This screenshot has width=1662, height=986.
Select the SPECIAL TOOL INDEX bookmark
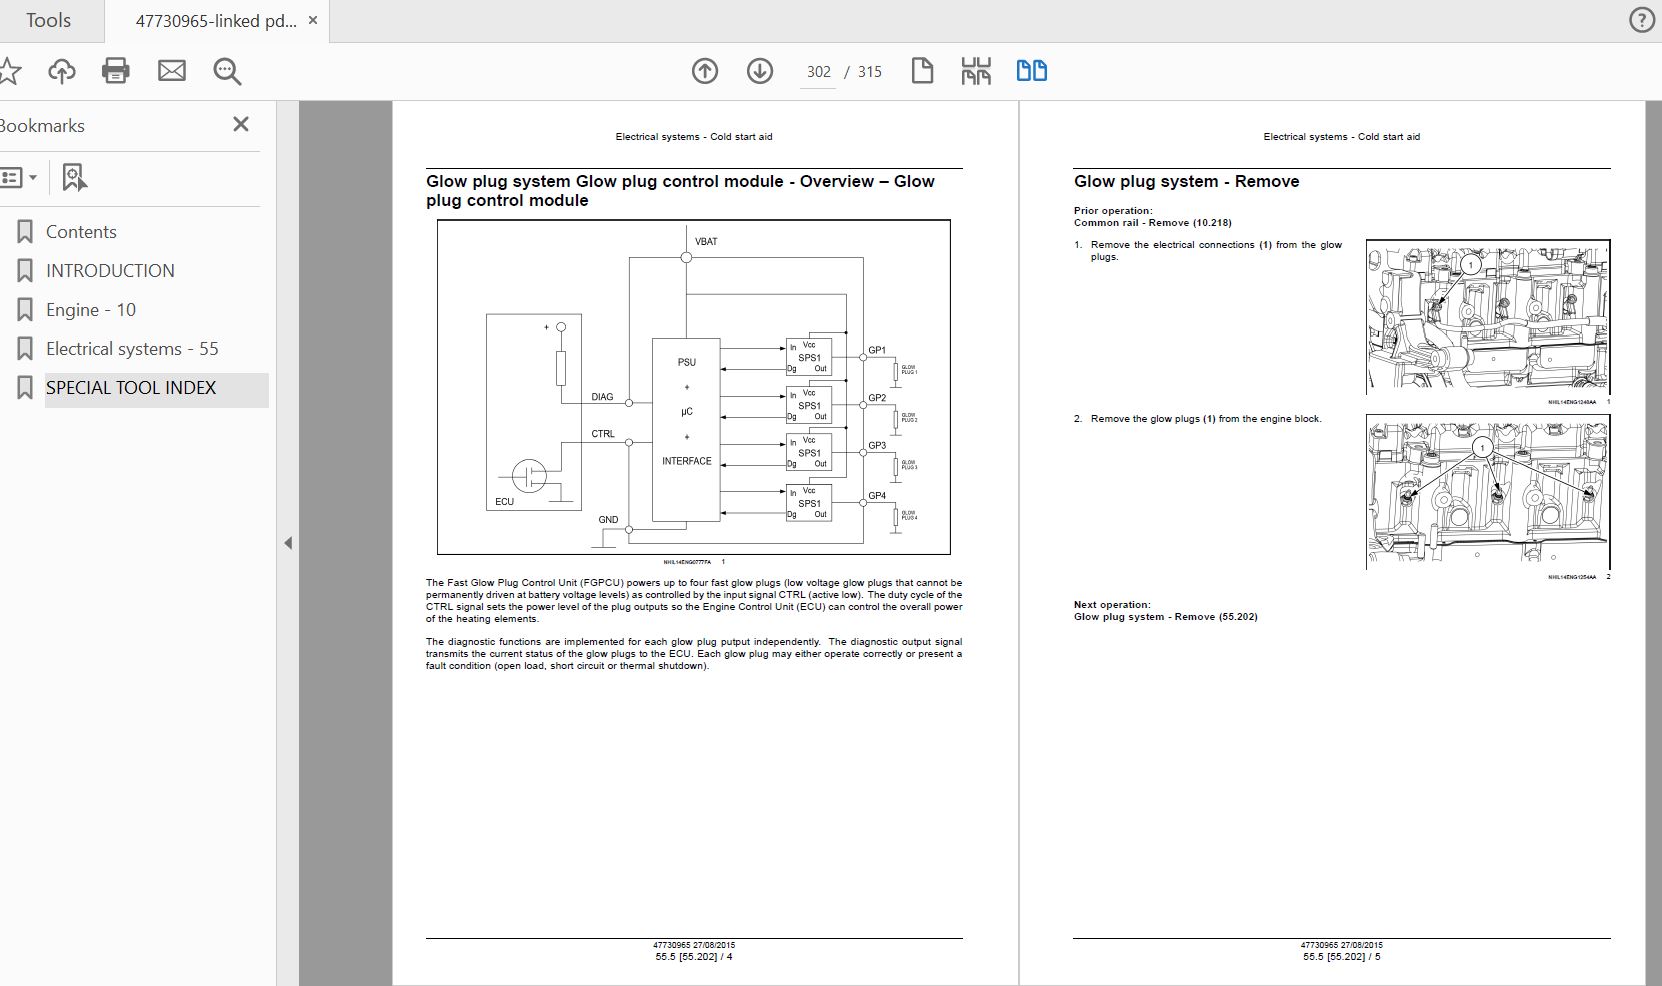(131, 388)
